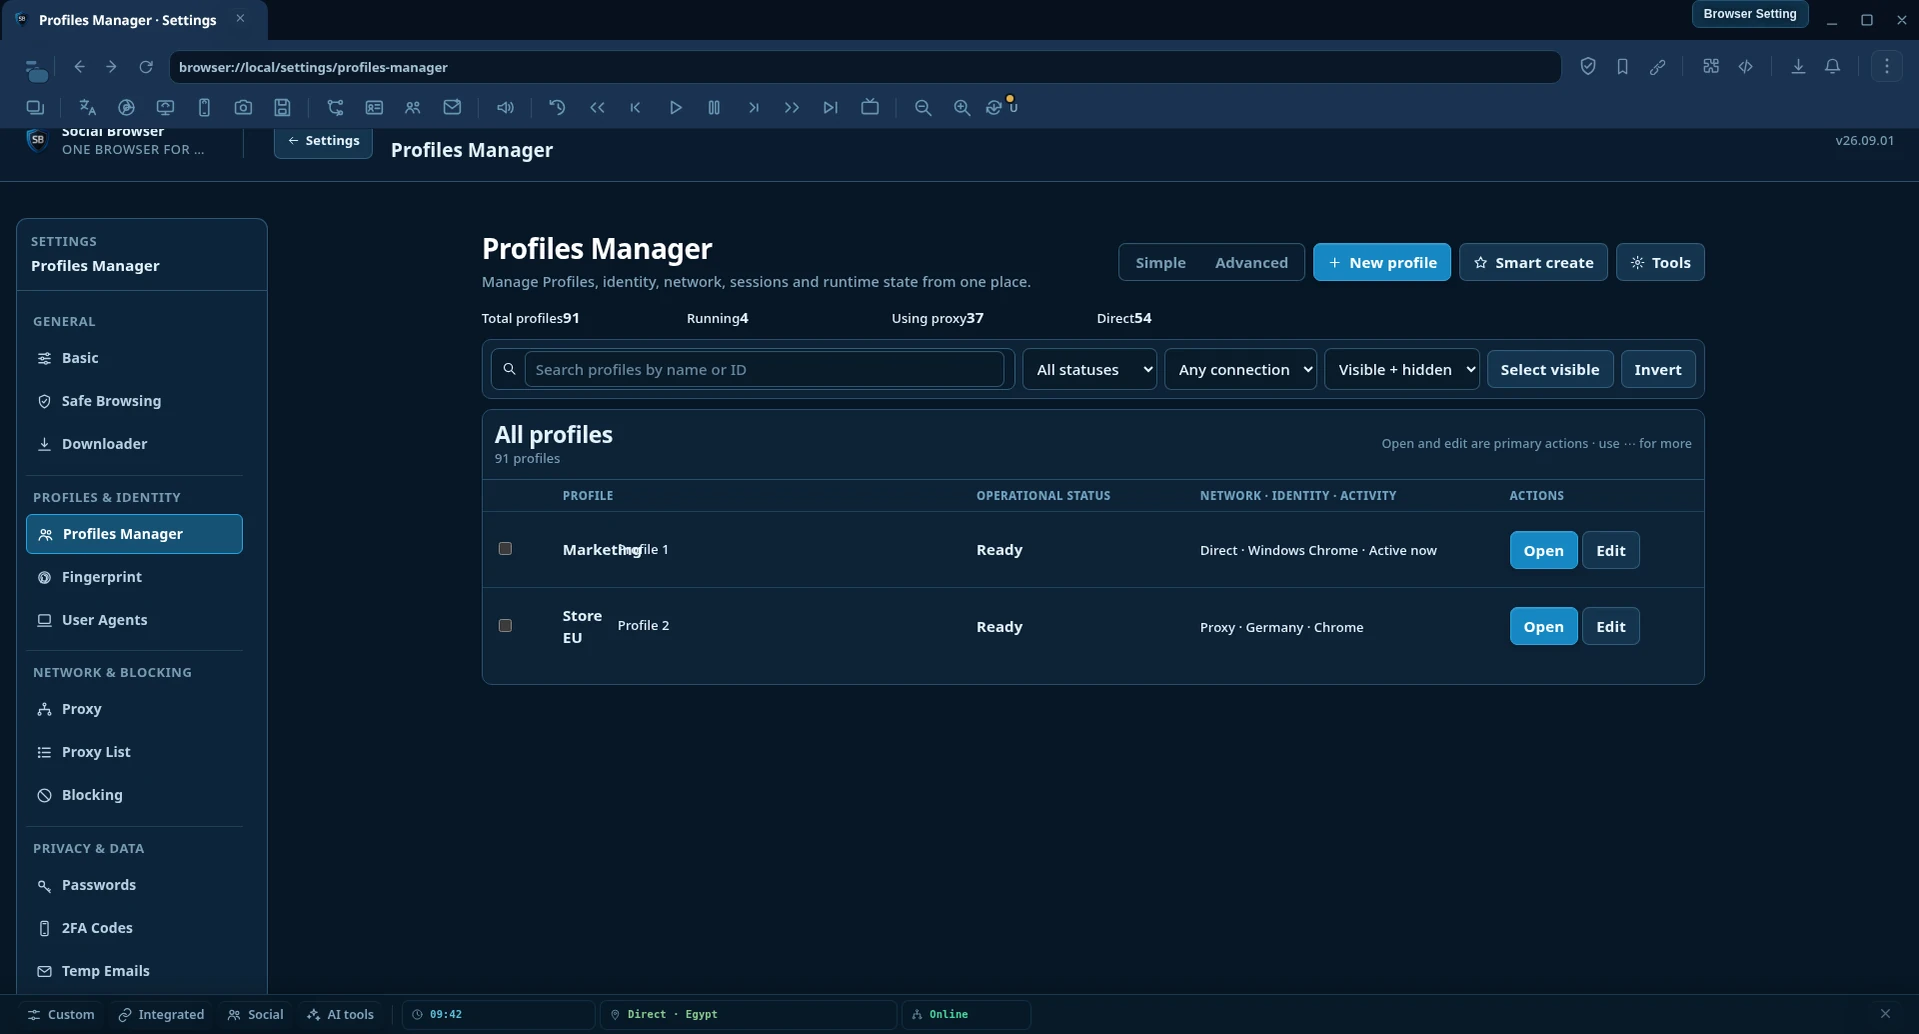
Task: Open 2FA Codes page
Action: (x=134, y=928)
